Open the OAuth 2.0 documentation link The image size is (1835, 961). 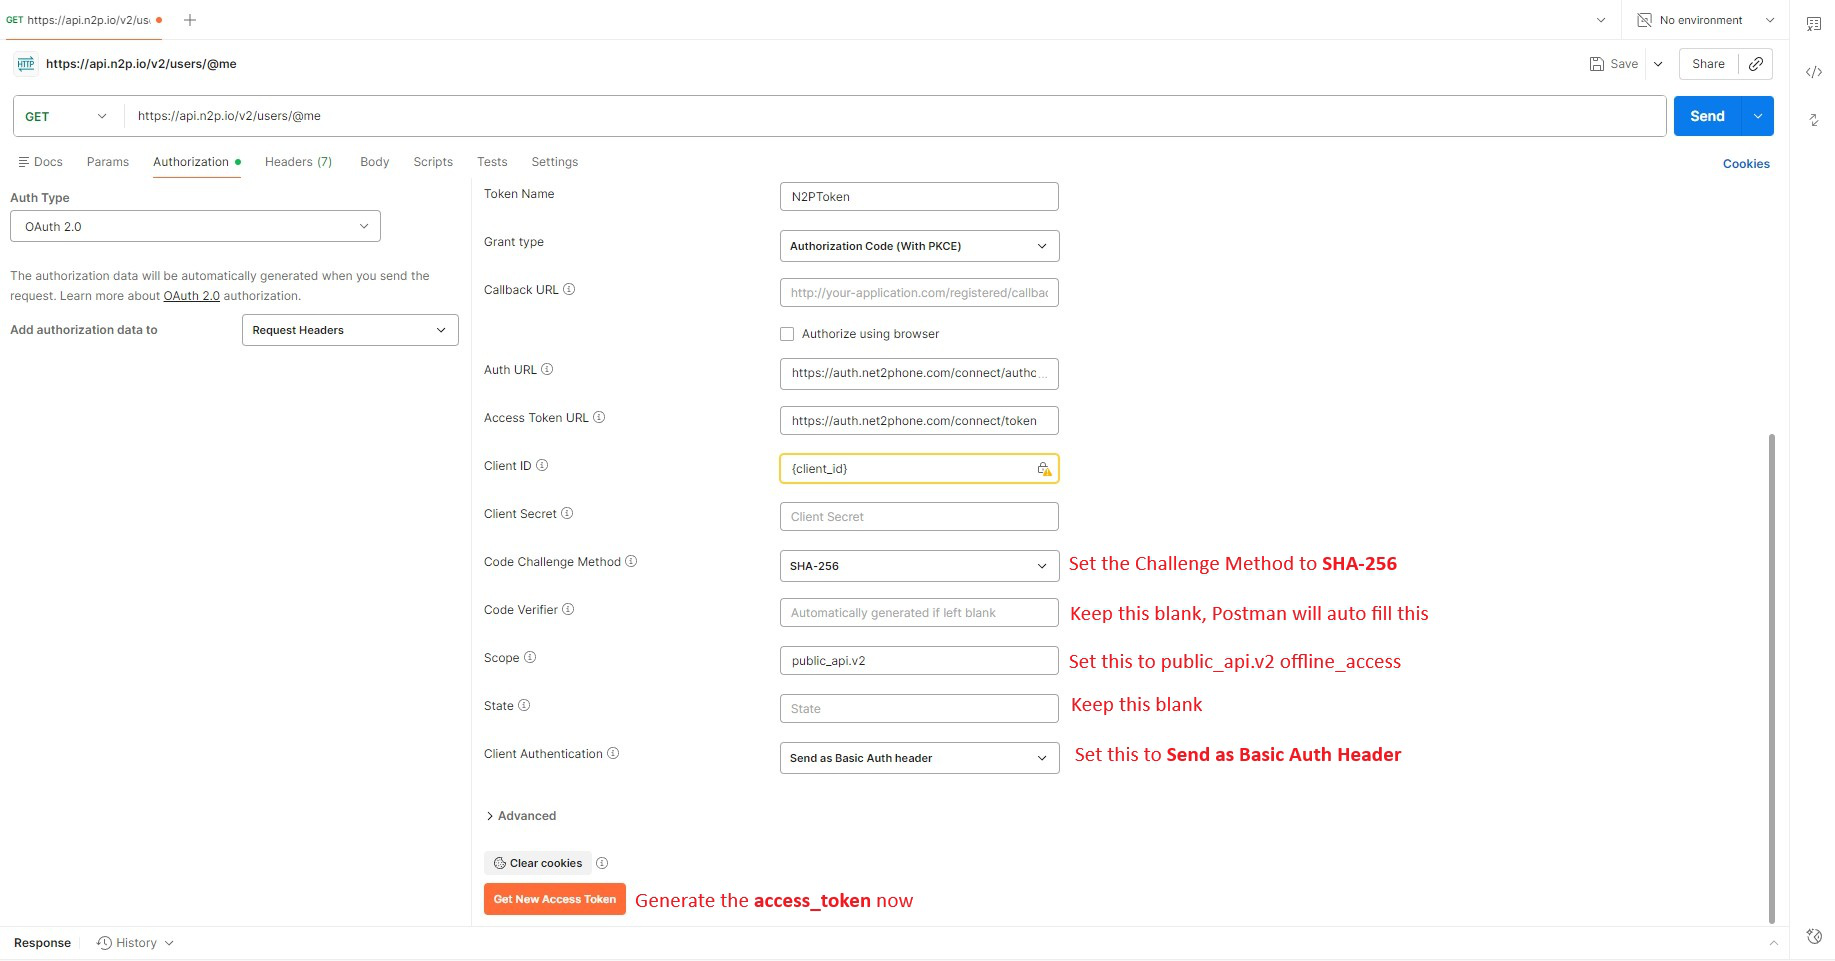coord(192,296)
